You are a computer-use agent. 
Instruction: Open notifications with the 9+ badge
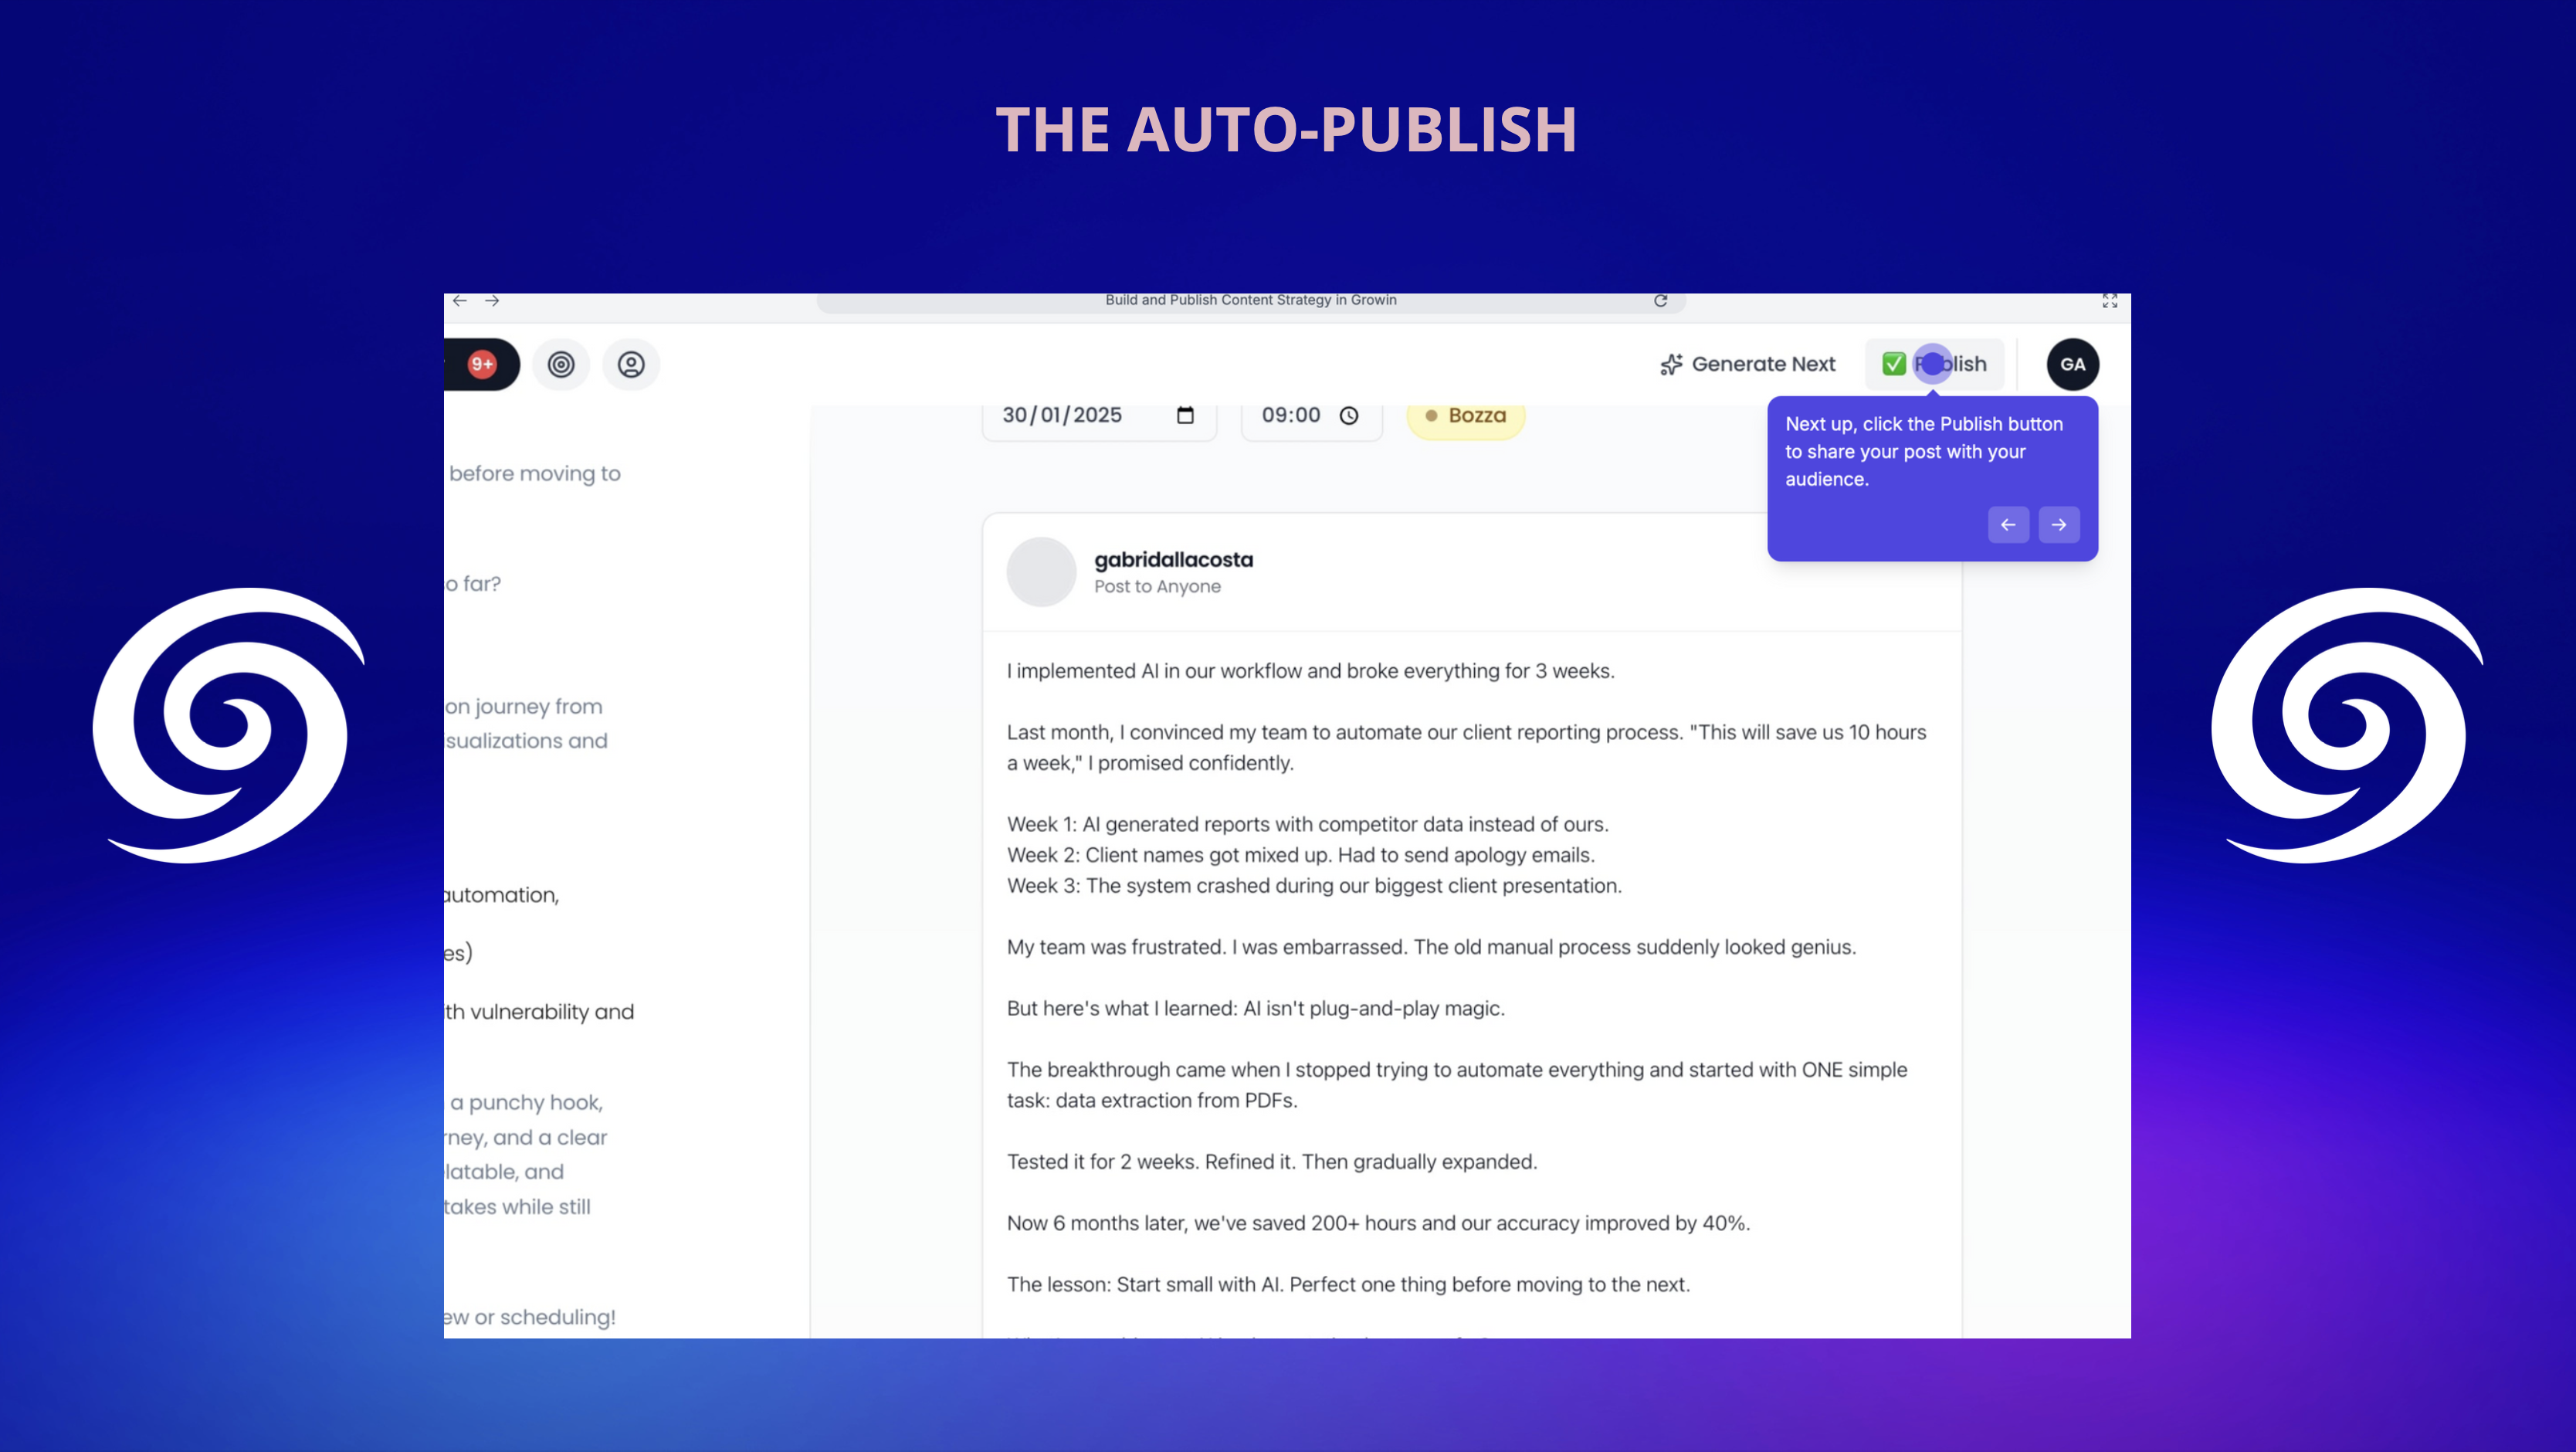(483, 364)
